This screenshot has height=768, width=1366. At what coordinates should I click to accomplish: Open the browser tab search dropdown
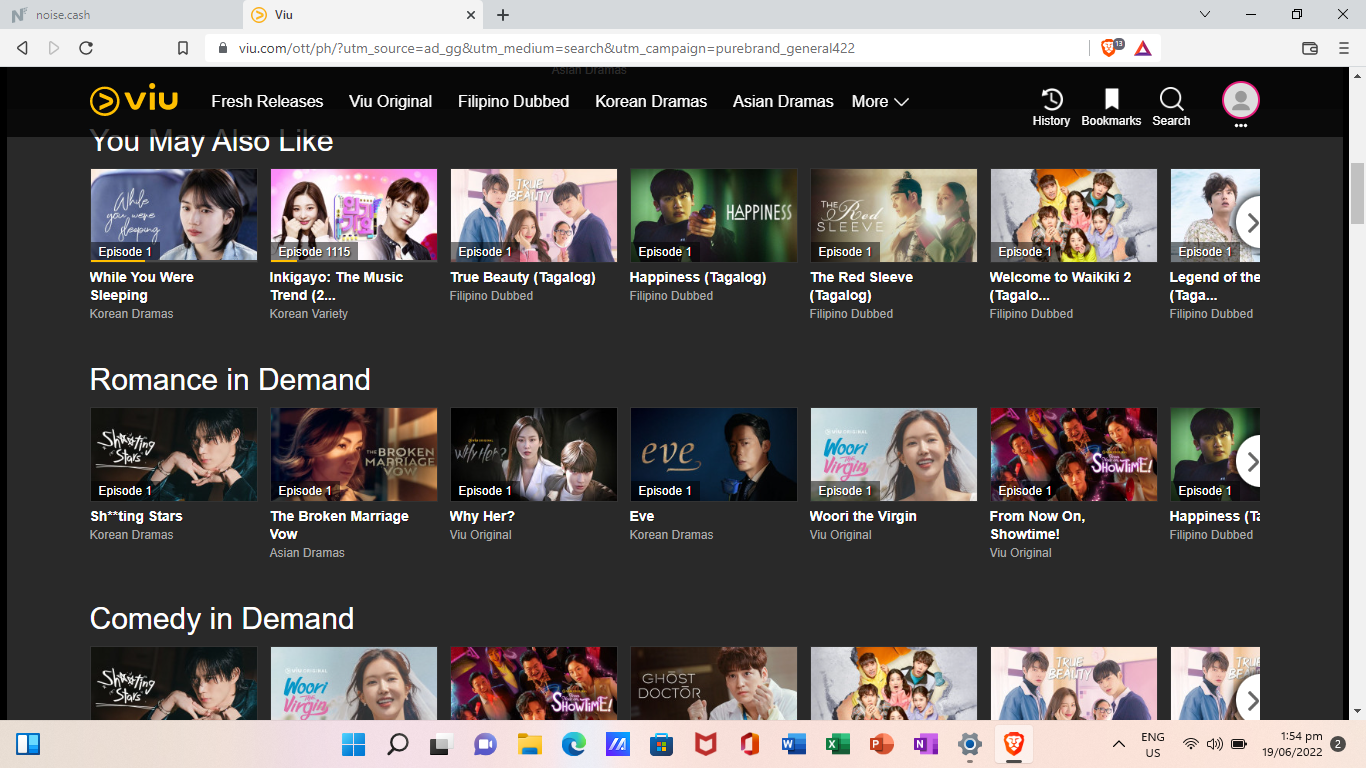[x=1205, y=14]
